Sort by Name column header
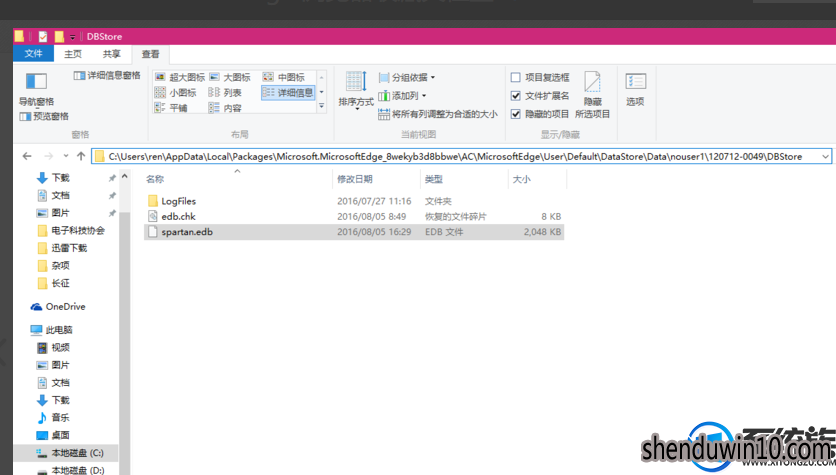This screenshot has height=475, width=836. point(237,179)
